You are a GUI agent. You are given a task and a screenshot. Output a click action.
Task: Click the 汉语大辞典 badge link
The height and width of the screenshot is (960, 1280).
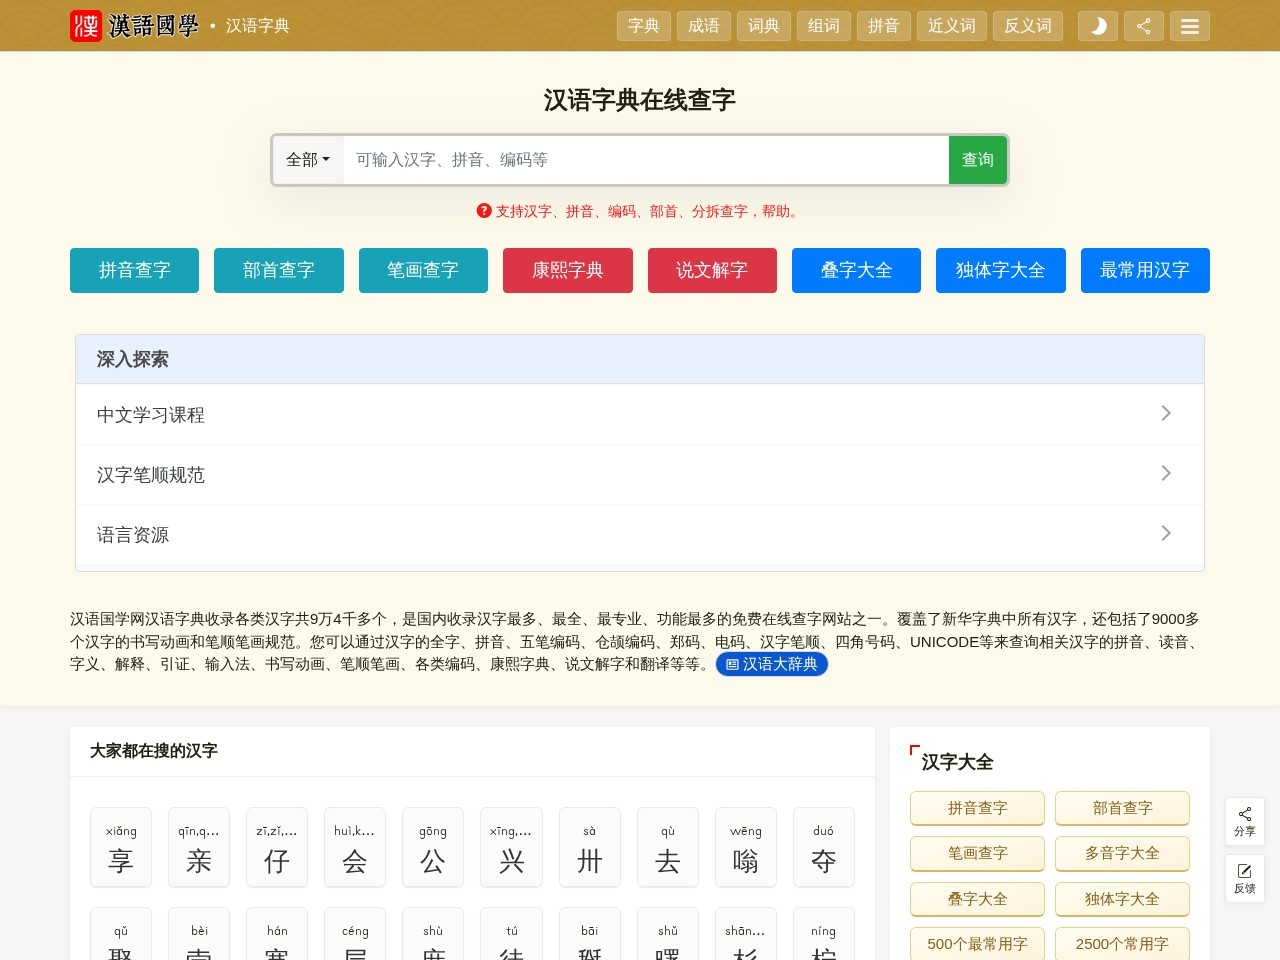[x=772, y=664]
